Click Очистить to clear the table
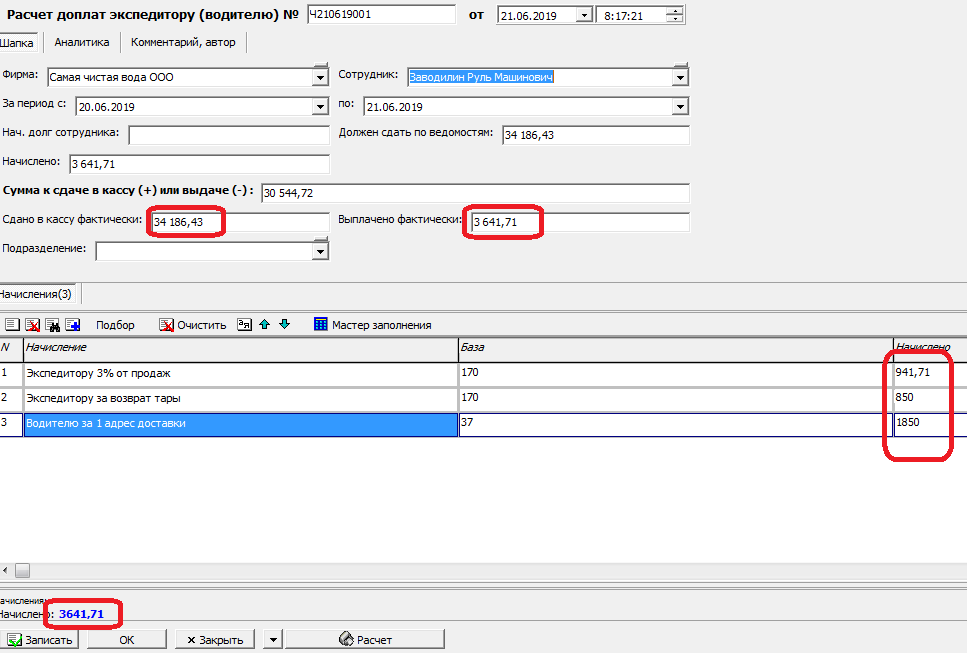 point(192,325)
